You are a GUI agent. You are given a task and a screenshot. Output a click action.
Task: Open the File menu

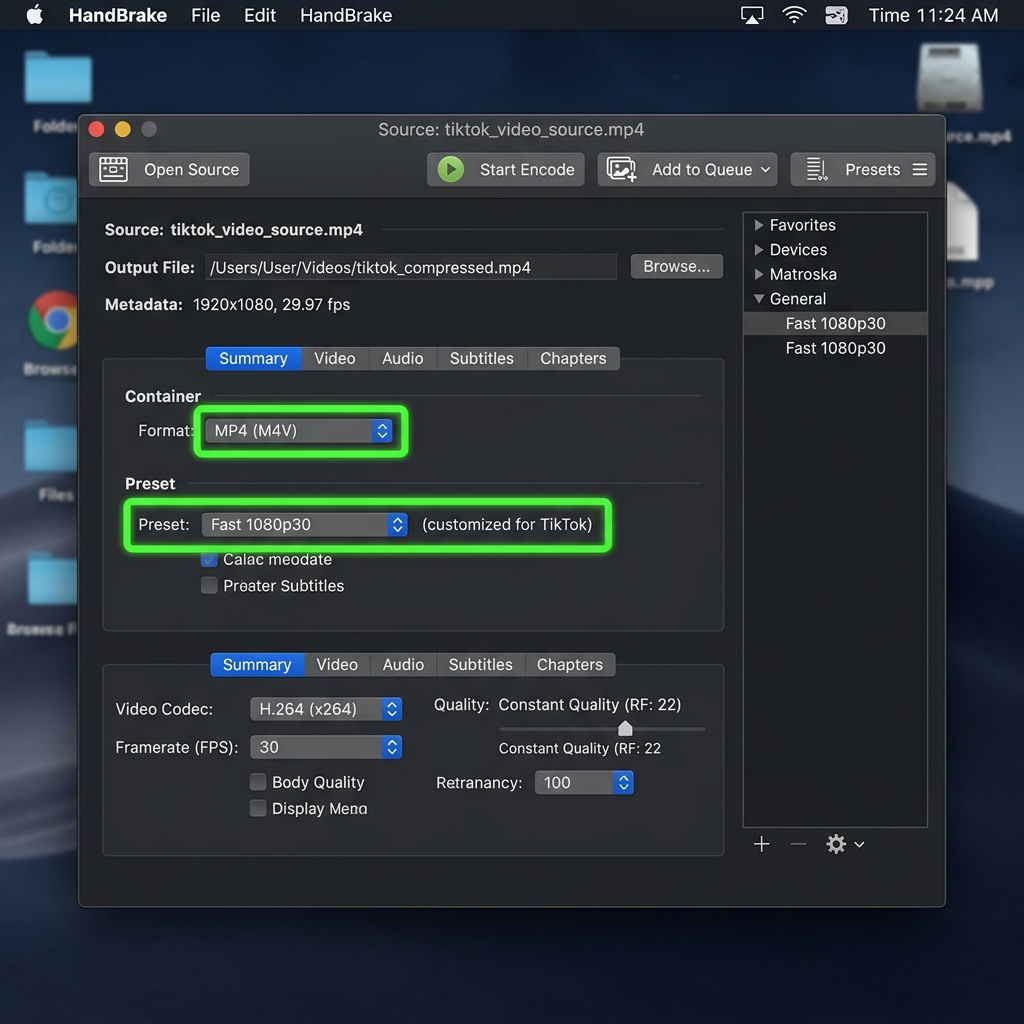[205, 15]
